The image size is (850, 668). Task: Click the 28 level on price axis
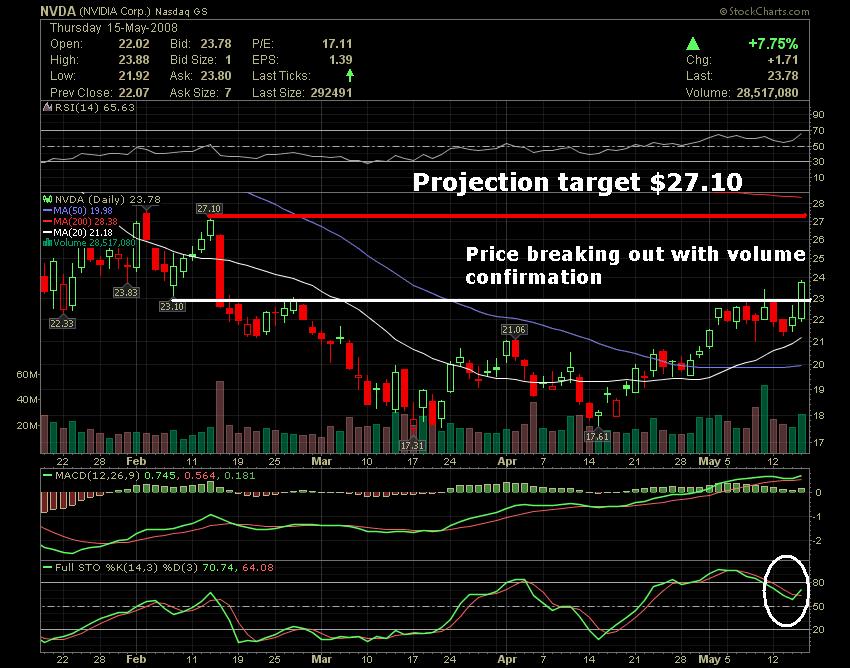[x=818, y=204]
